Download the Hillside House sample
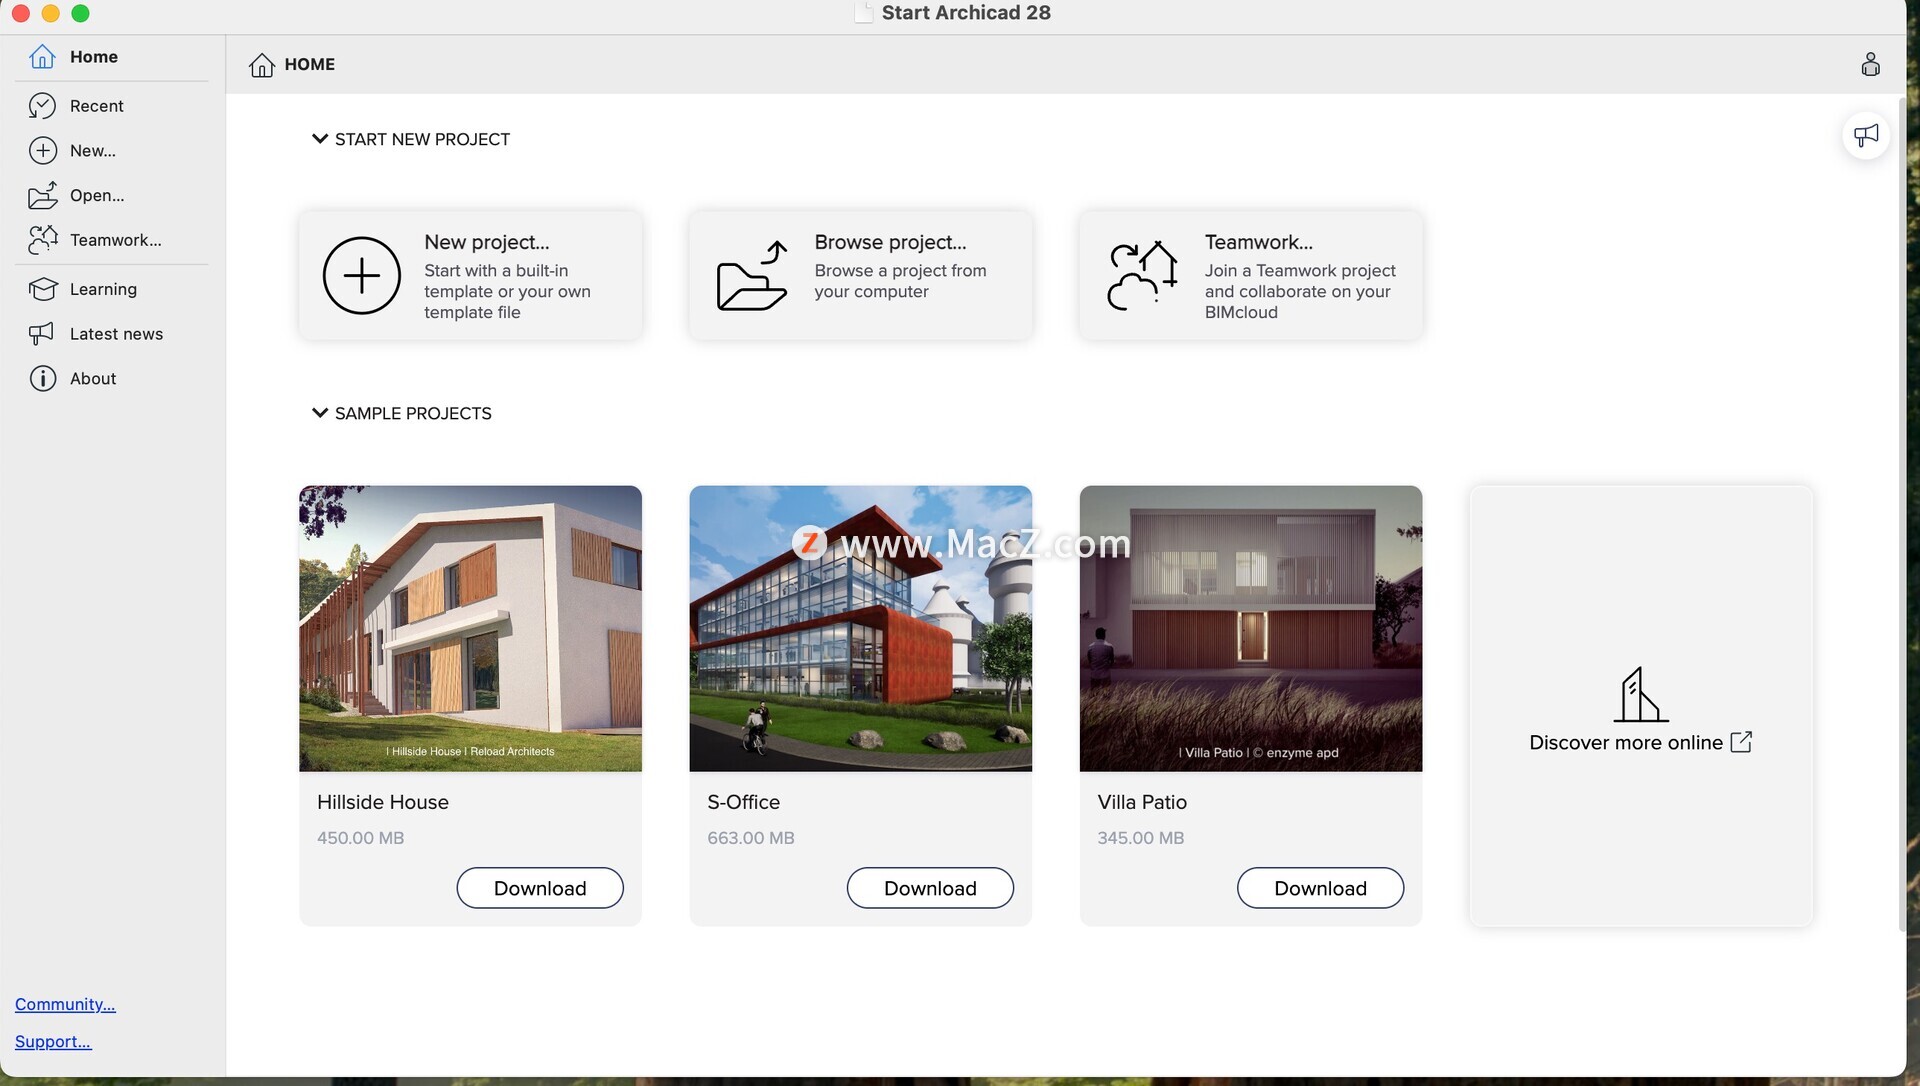The image size is (1920, 1086). [540, 888]
